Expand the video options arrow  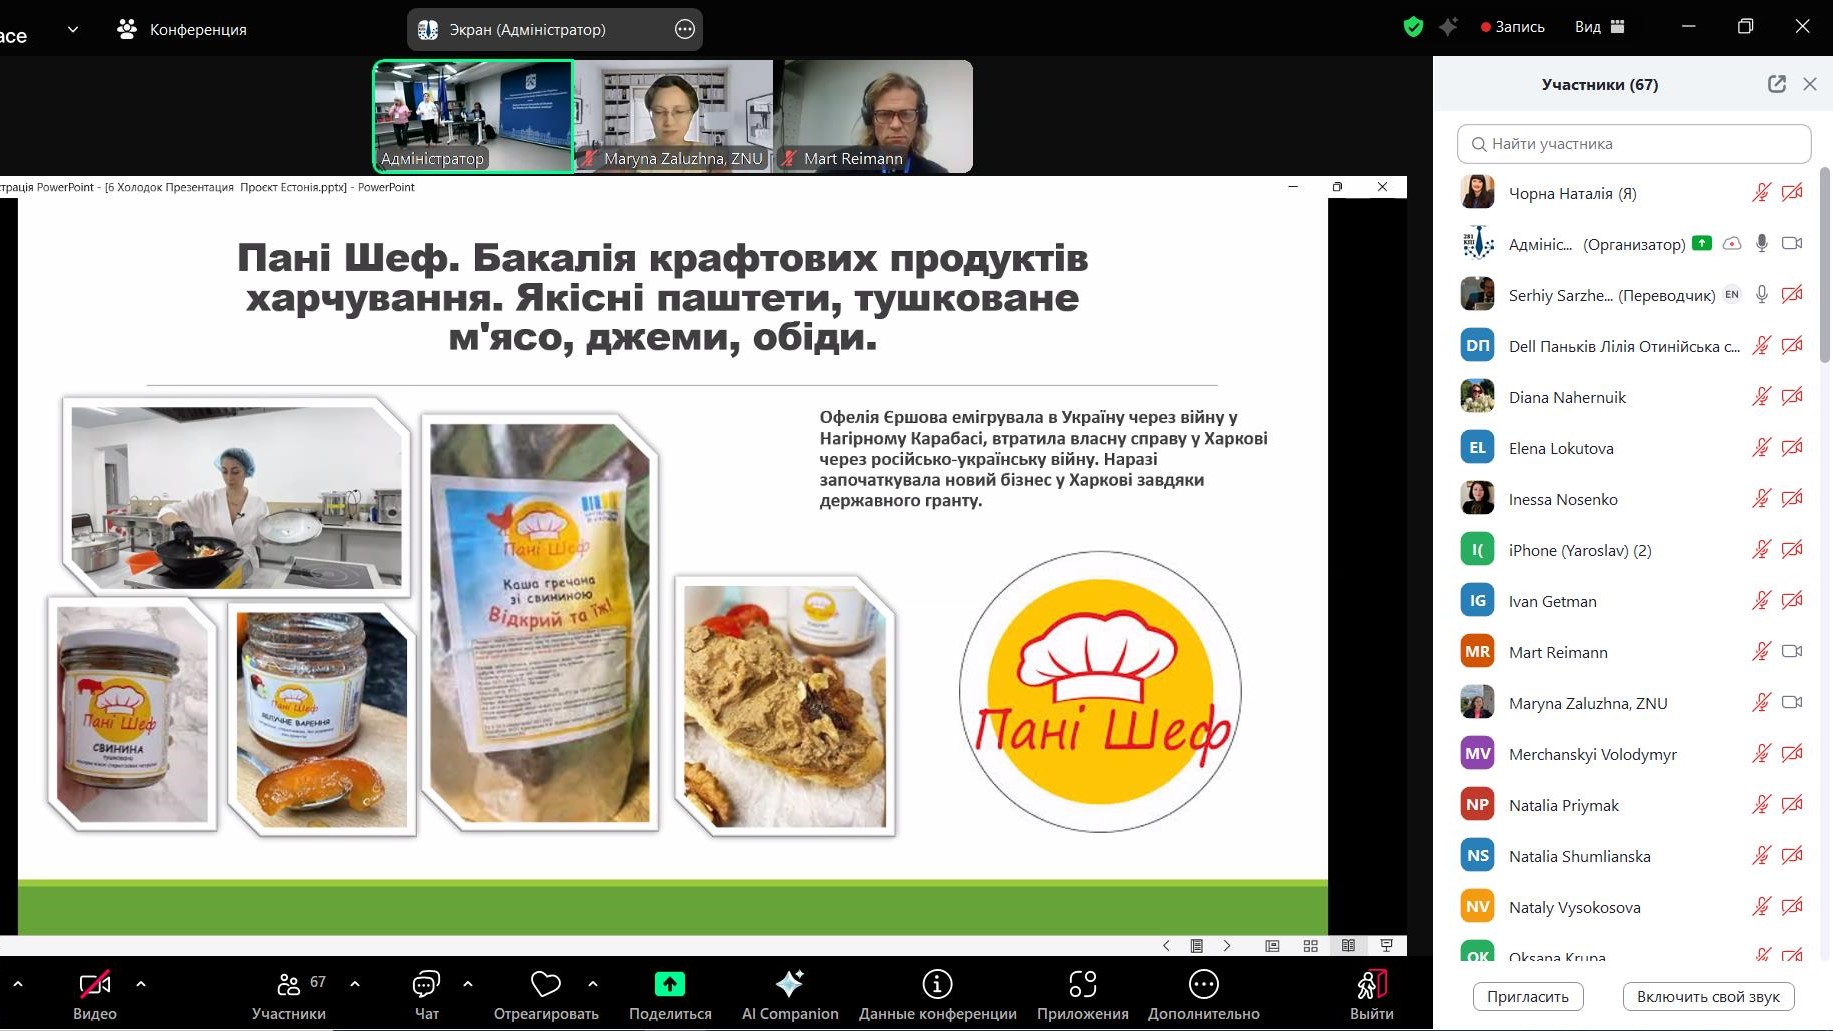pyautogui.click(x=141, y=984)
